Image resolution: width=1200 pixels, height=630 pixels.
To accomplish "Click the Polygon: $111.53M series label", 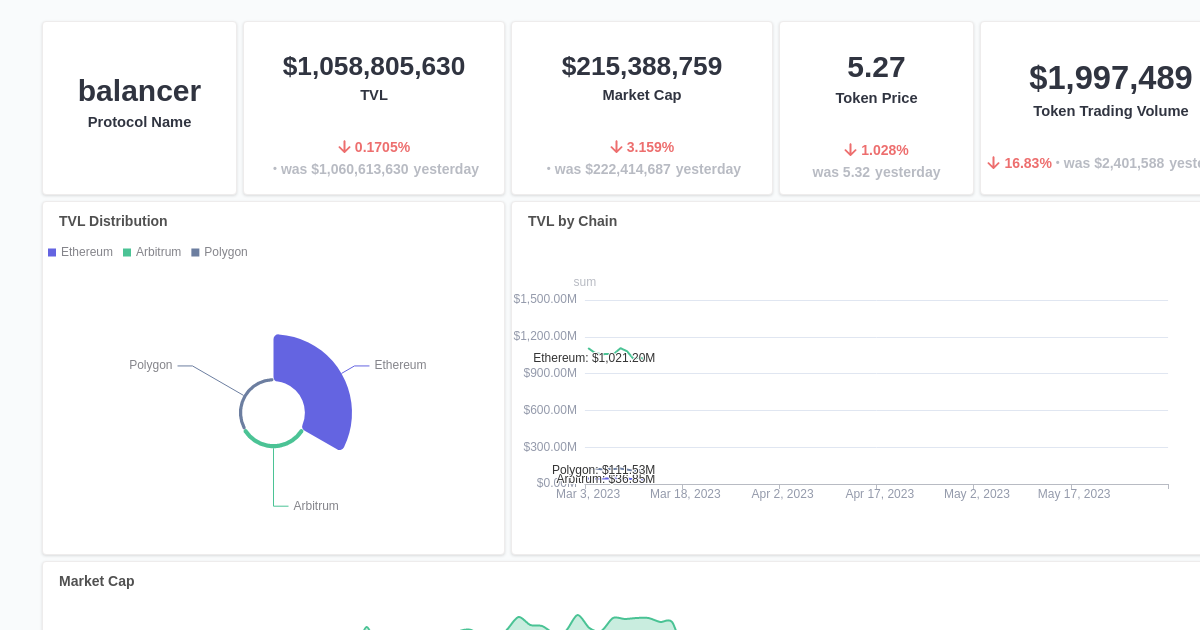I will [603, 469].
